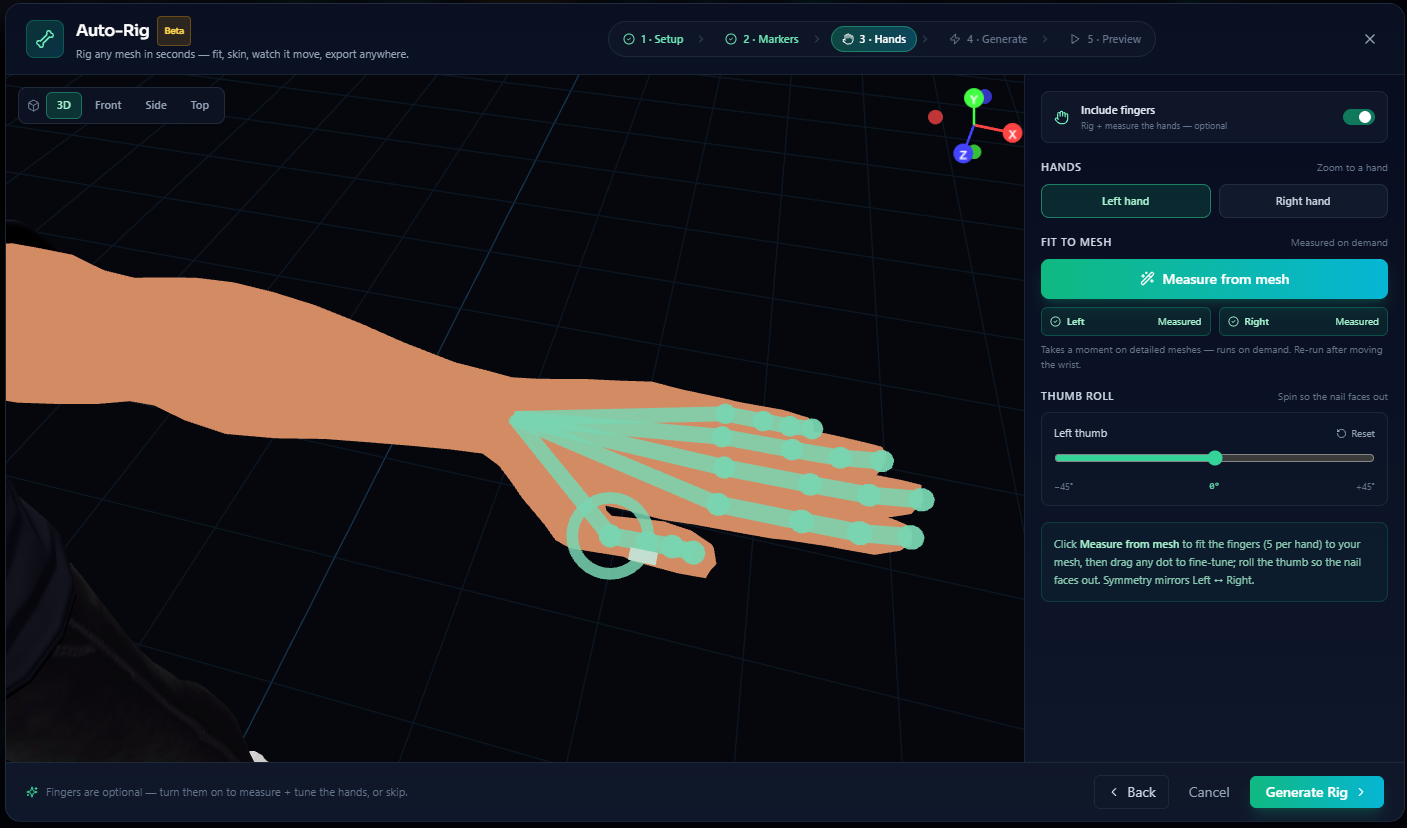Go to step 1 Setup
Image resolution: width=1407 pixels, height=828 pixels.
(653, 39)
